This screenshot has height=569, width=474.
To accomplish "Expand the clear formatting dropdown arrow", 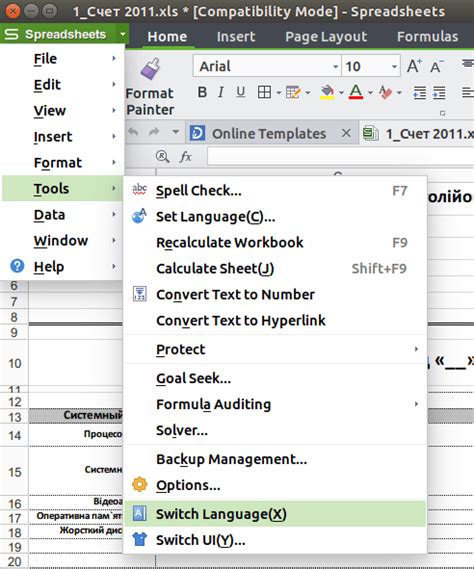I will pyautogui.click(x=399, y=93).
